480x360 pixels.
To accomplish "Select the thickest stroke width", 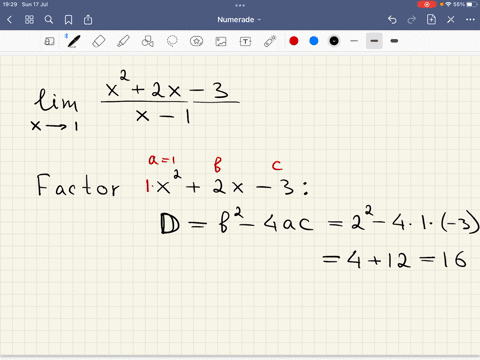I will click(x=394, y=41).
